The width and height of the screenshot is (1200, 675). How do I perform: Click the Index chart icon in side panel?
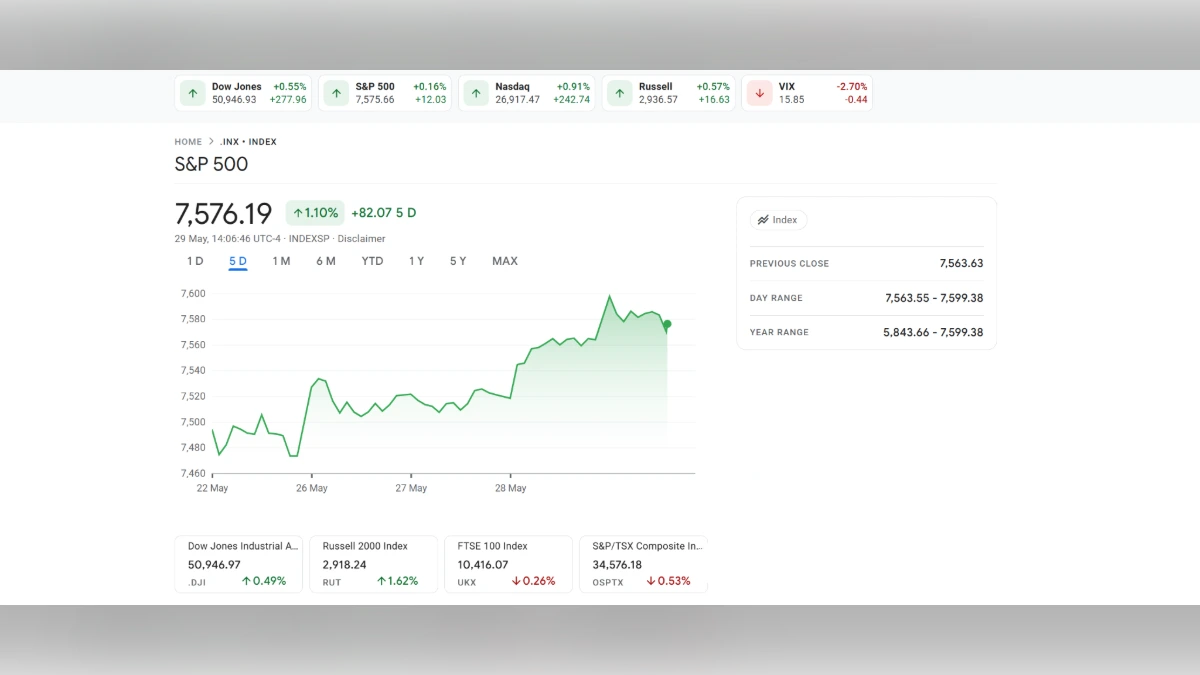(x=763, y=220)
